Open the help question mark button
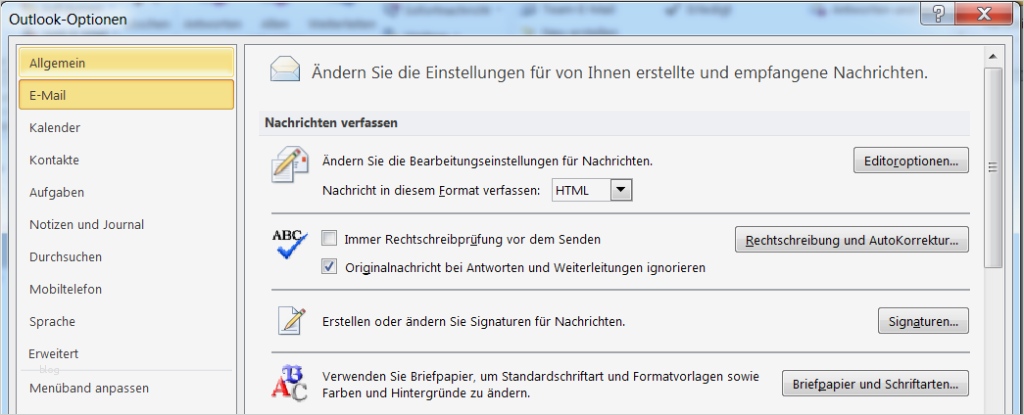The image size is (1024, 415). click(x=938, y=12)
